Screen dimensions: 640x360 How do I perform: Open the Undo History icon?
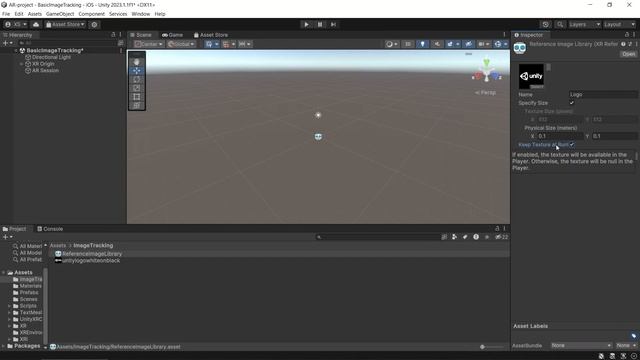tap(546, 24)
